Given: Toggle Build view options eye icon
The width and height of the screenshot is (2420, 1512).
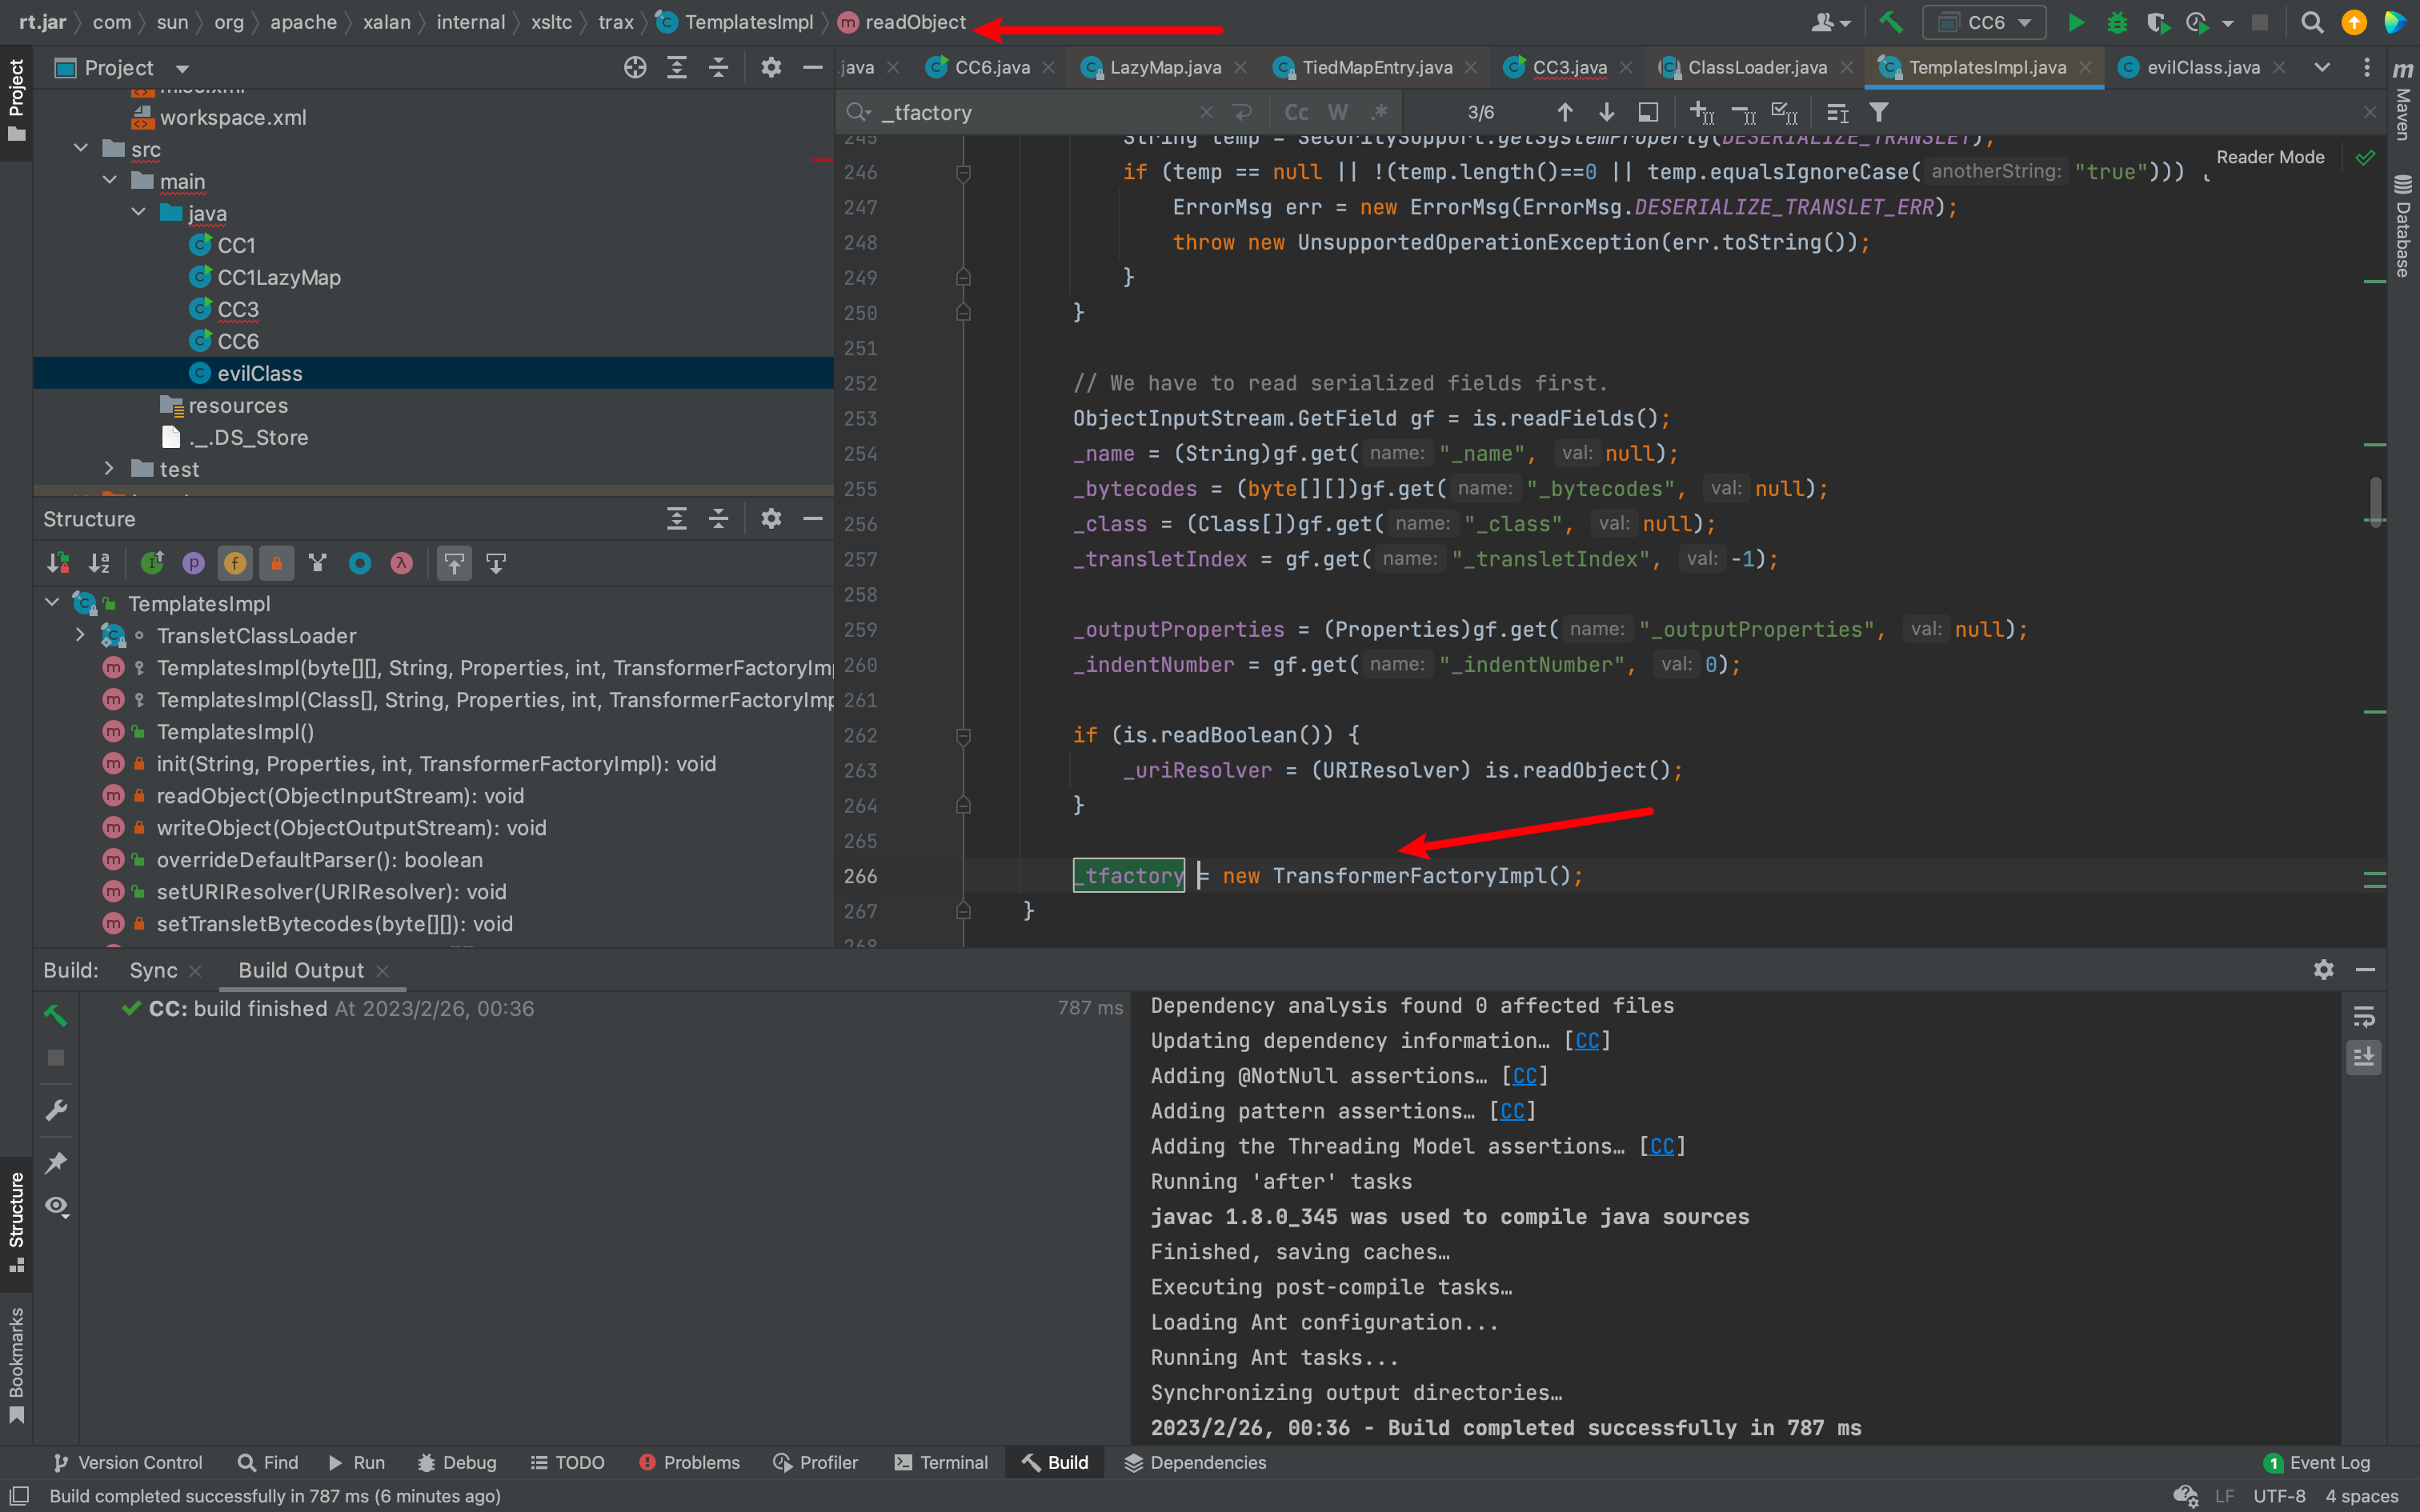Looking at the screenshot, I should [x=56, y=1206].
